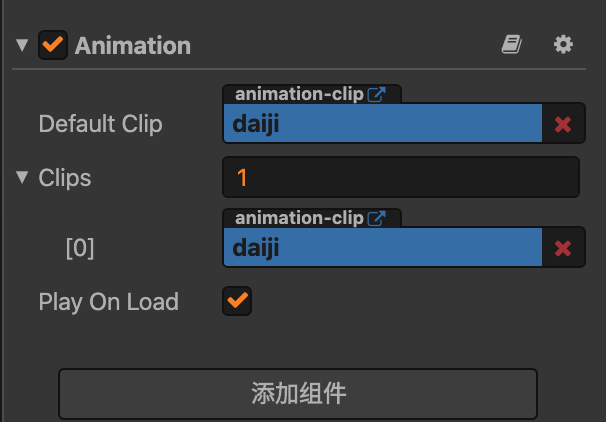
Task: Open the Animation component settings gear
Action: (x=564, y=45)
